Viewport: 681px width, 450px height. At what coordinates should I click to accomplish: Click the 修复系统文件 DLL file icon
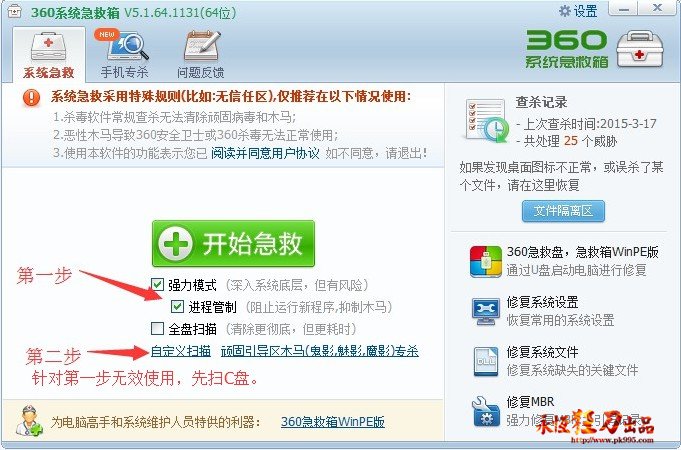(x=486, y=361)
